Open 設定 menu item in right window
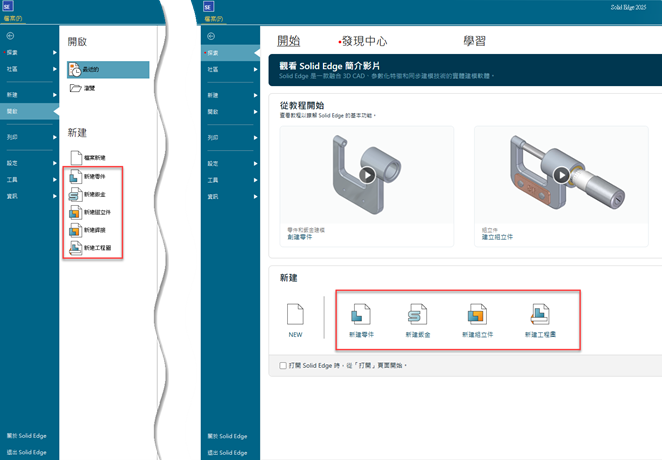Viewport: 662px width, 460px height. click(x=231, y=163)
